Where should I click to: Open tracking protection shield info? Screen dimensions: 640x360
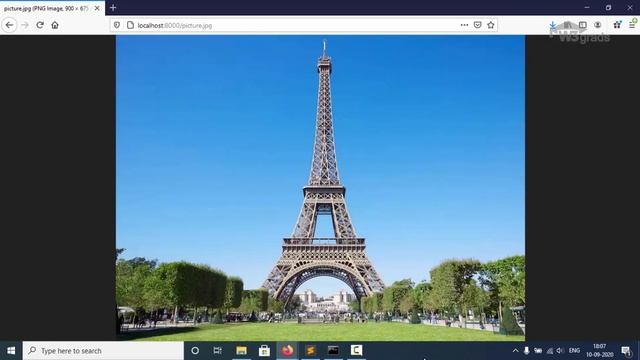coord(117,25)
